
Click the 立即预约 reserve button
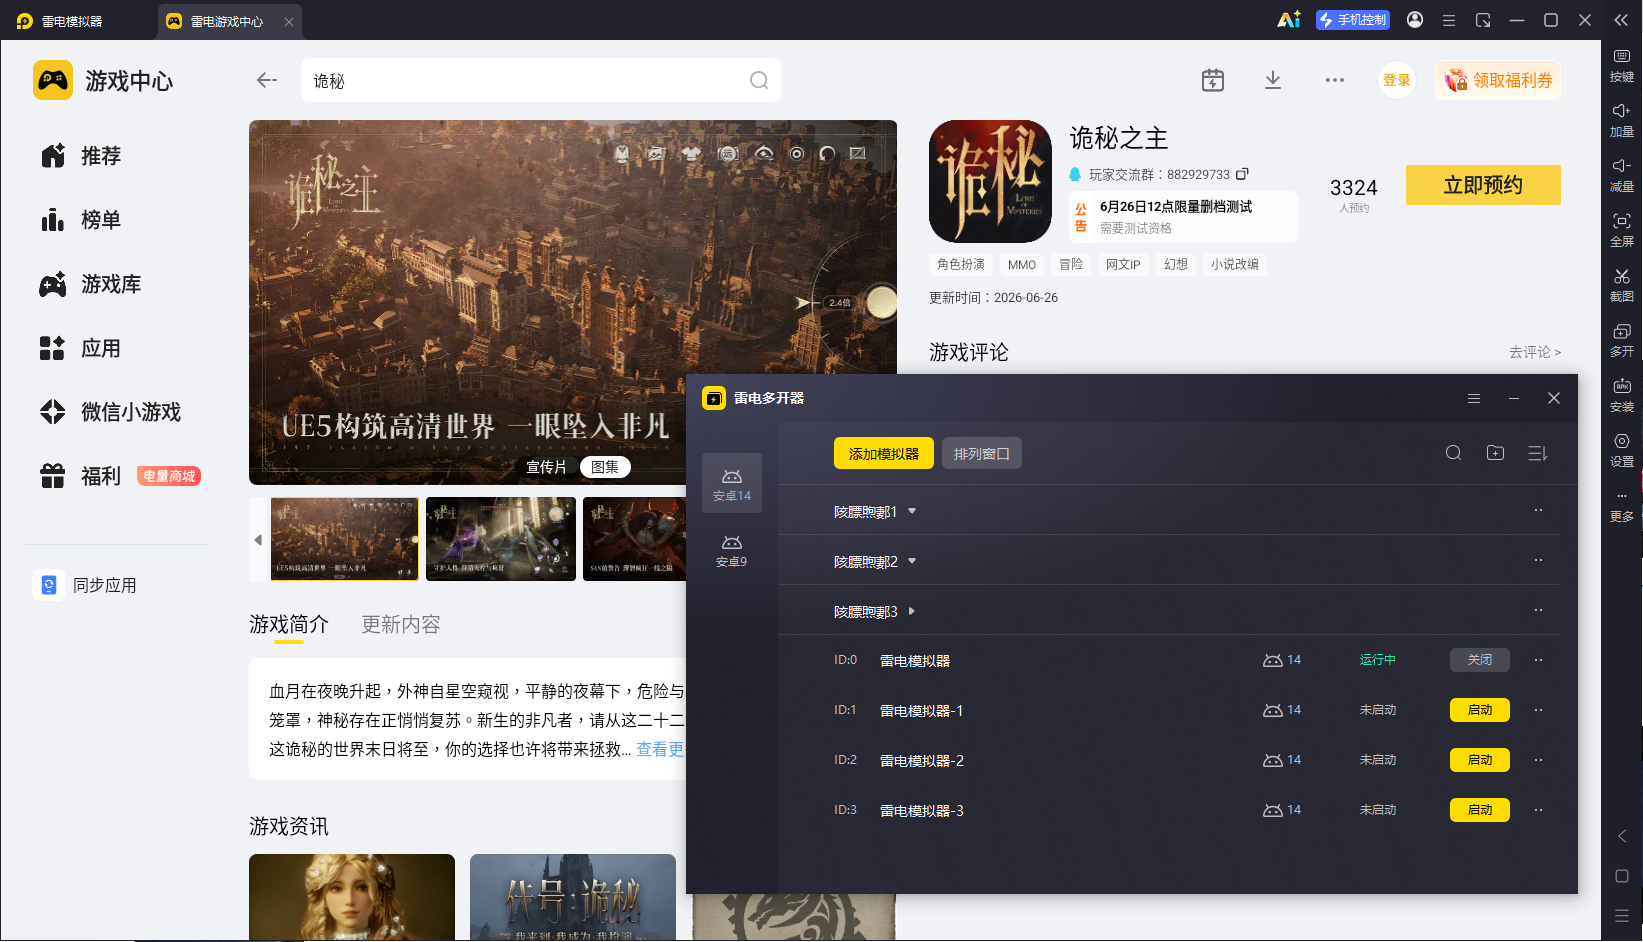click(x=1483, y=185)
